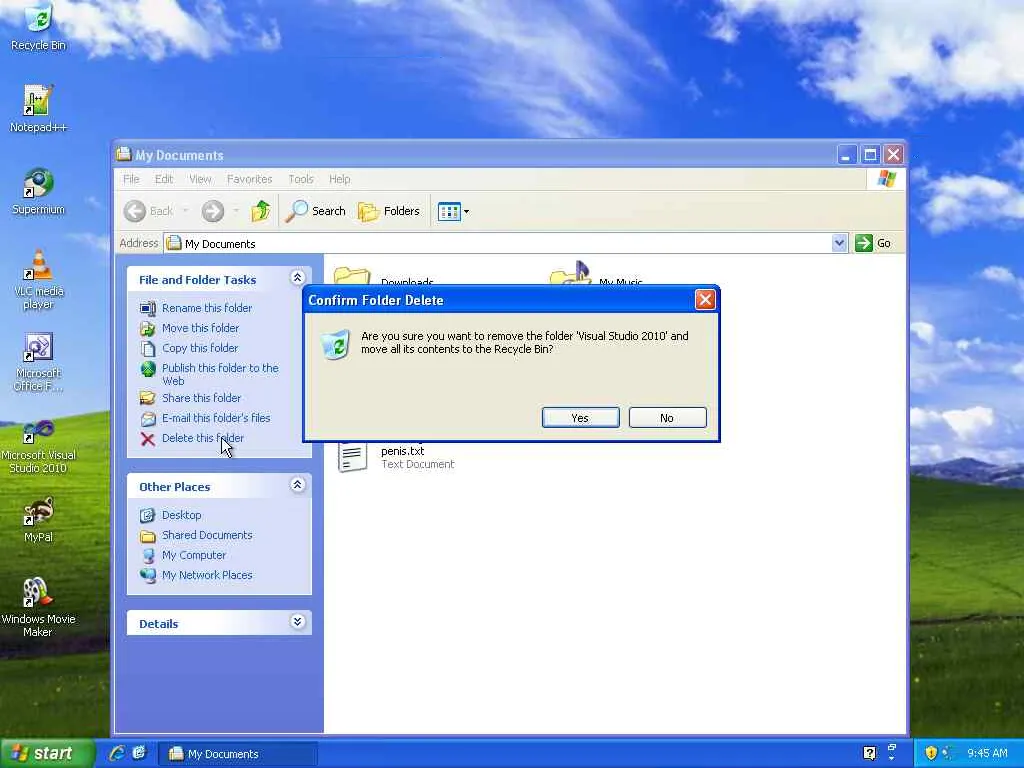Click the Go button
The width and height of the screenshot is (1024, 768).
pyautogui.click(x=873, y=243)
